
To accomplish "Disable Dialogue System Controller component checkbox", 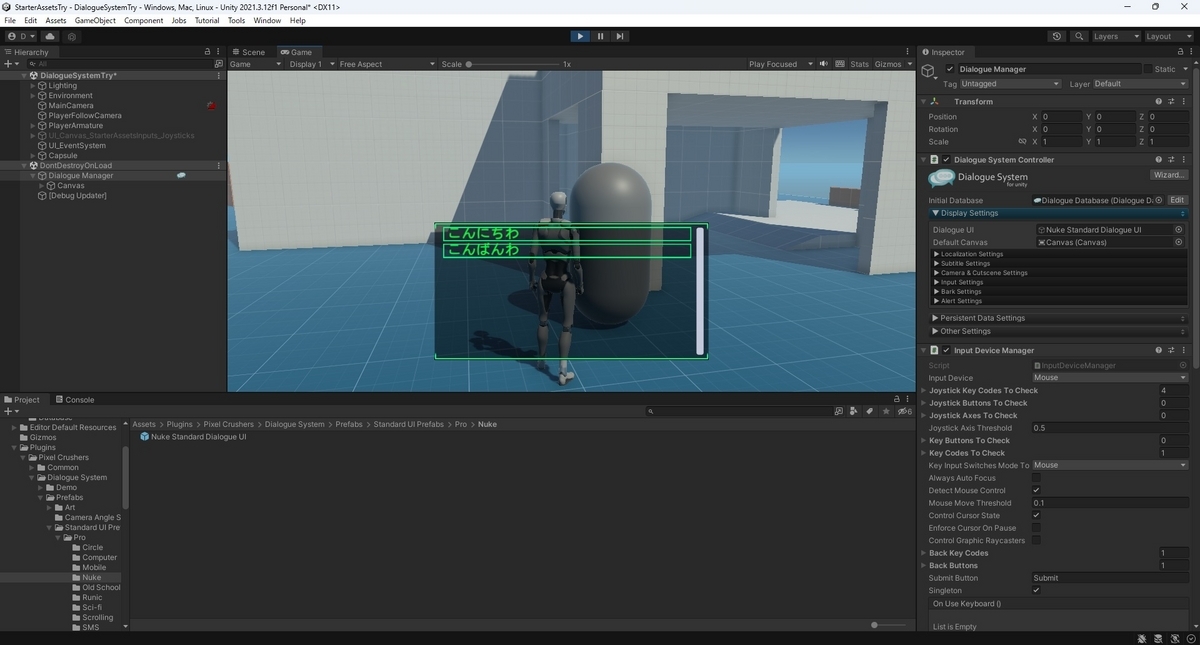I will coord(946,159).
